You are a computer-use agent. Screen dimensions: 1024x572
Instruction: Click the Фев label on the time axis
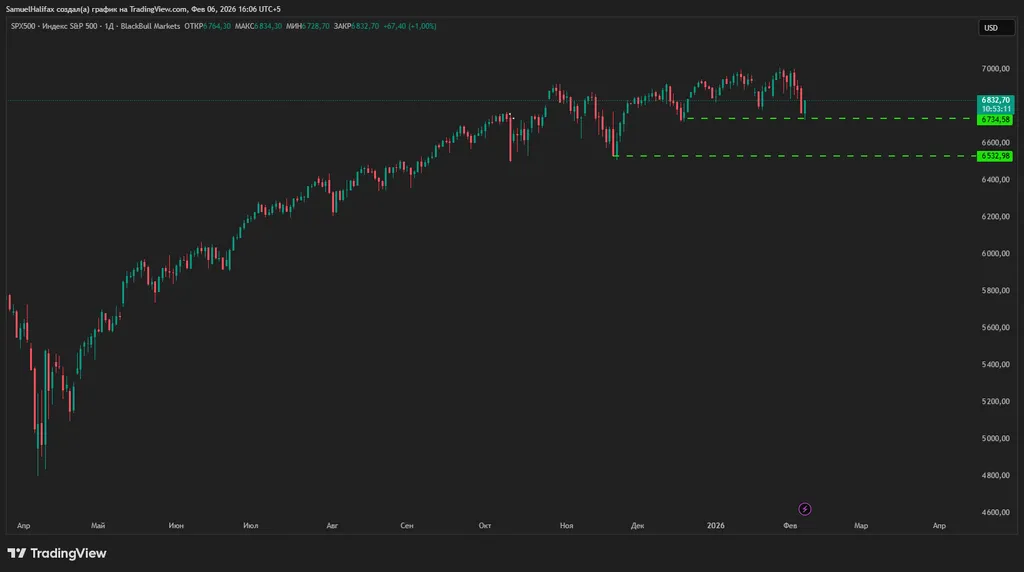tap(790, 525)
